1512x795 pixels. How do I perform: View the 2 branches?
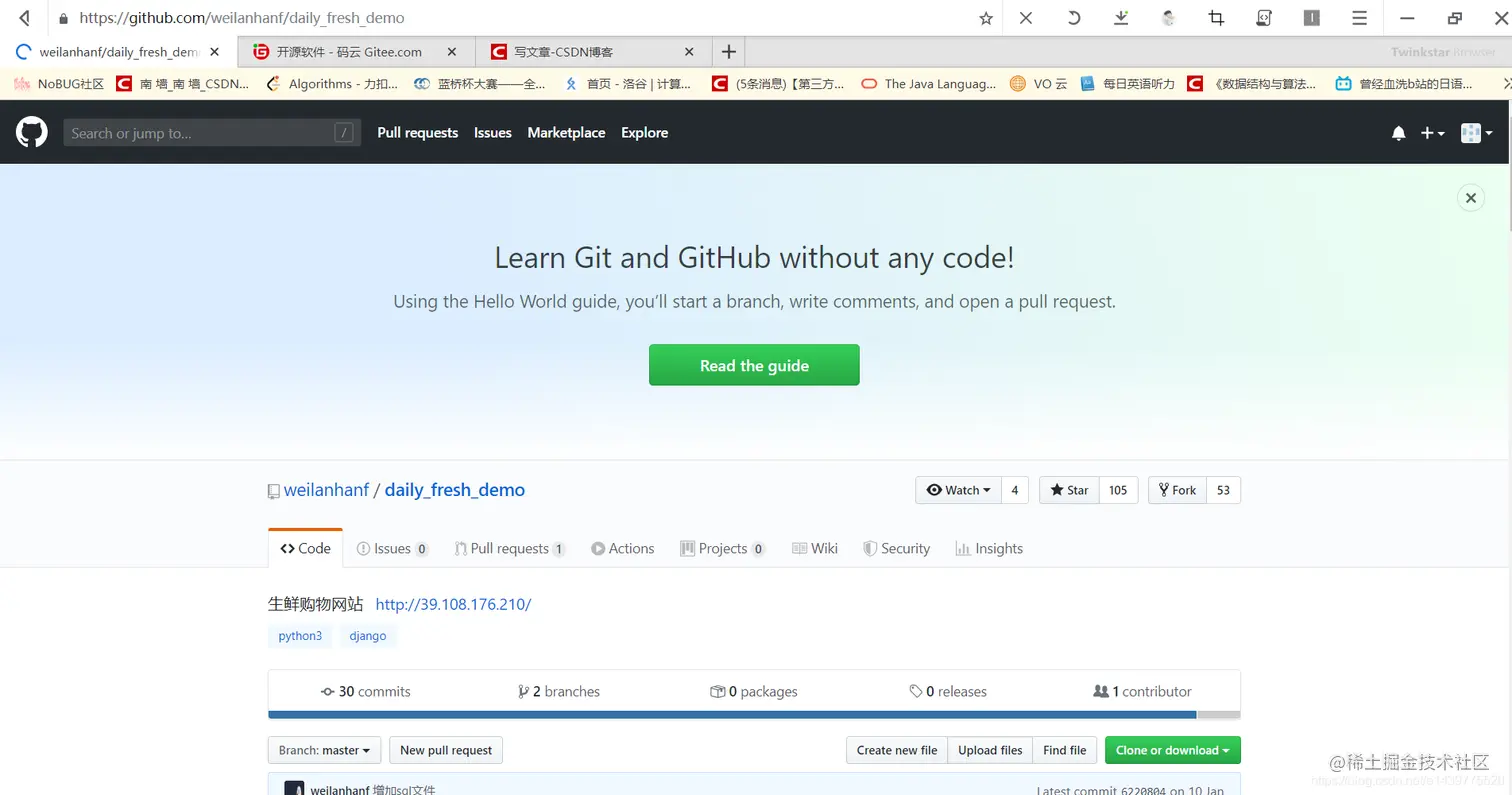click(x=559, y=691)
